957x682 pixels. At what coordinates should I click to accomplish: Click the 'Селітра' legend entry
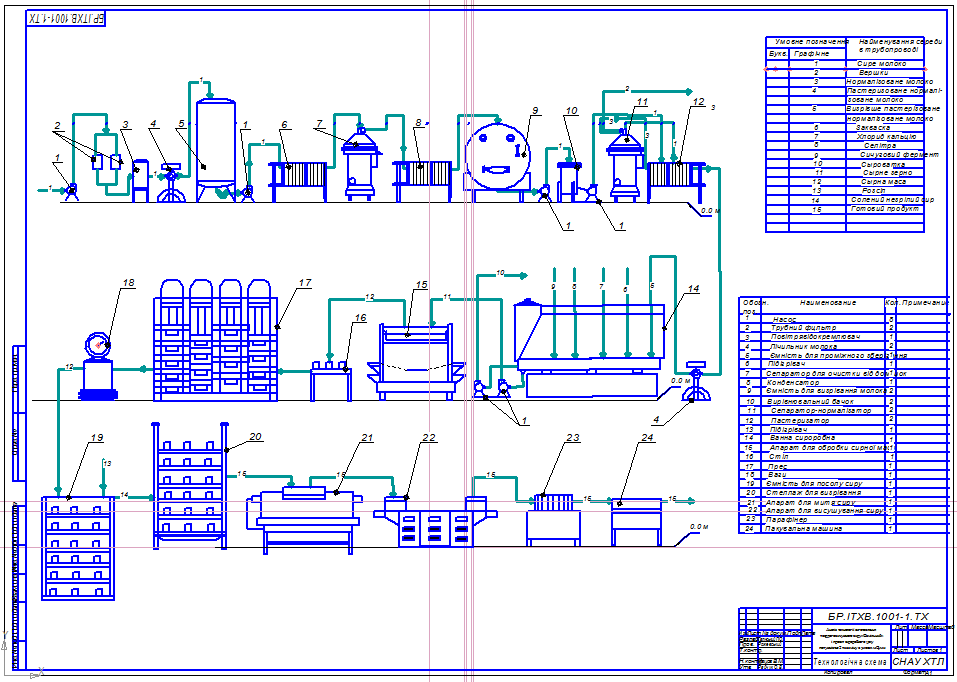tap(880, 146)
